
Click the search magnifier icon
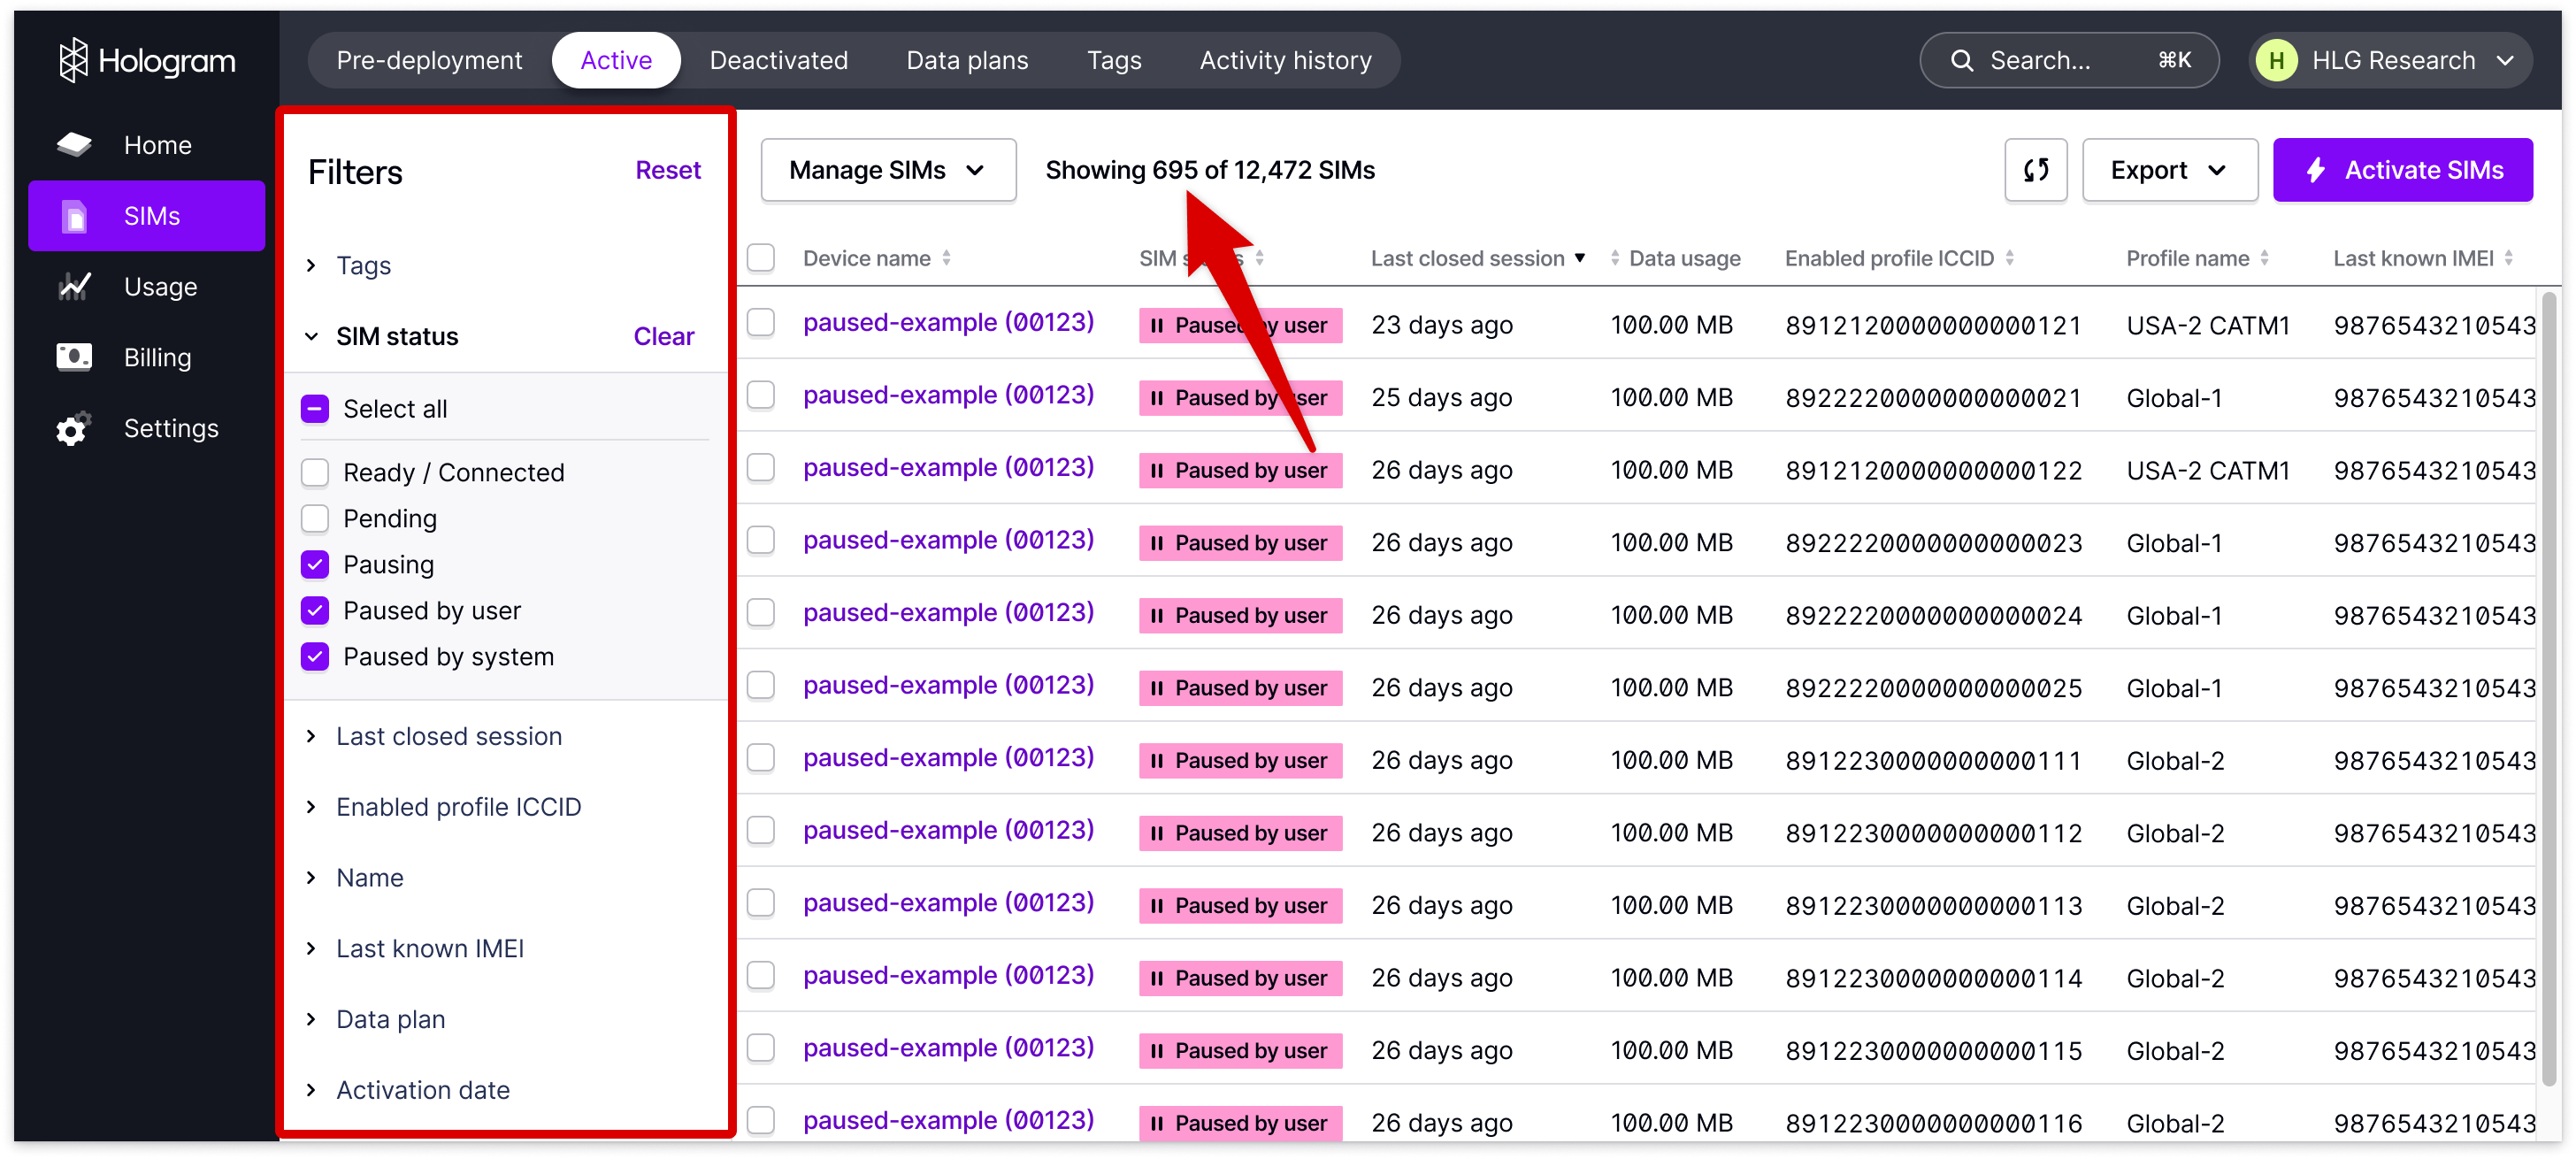(x=1962, y=61)
